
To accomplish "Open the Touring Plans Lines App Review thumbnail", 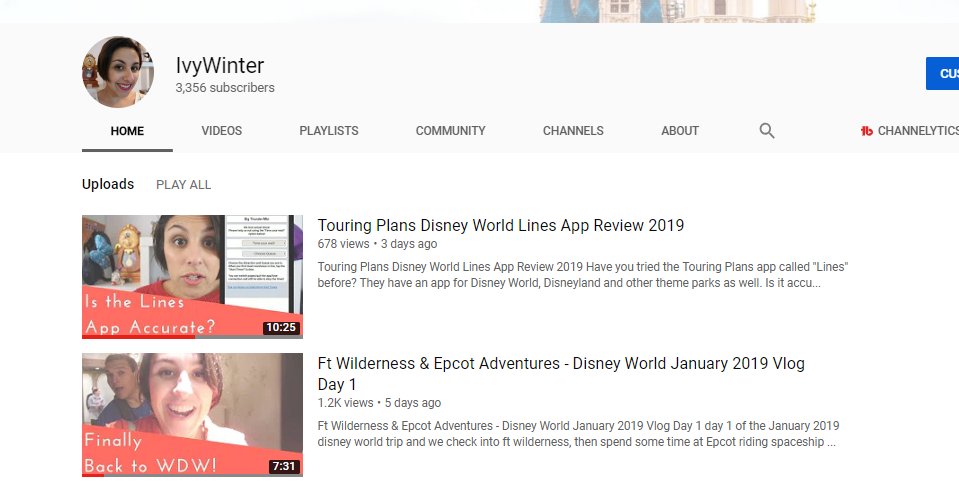I will [192, 276].
